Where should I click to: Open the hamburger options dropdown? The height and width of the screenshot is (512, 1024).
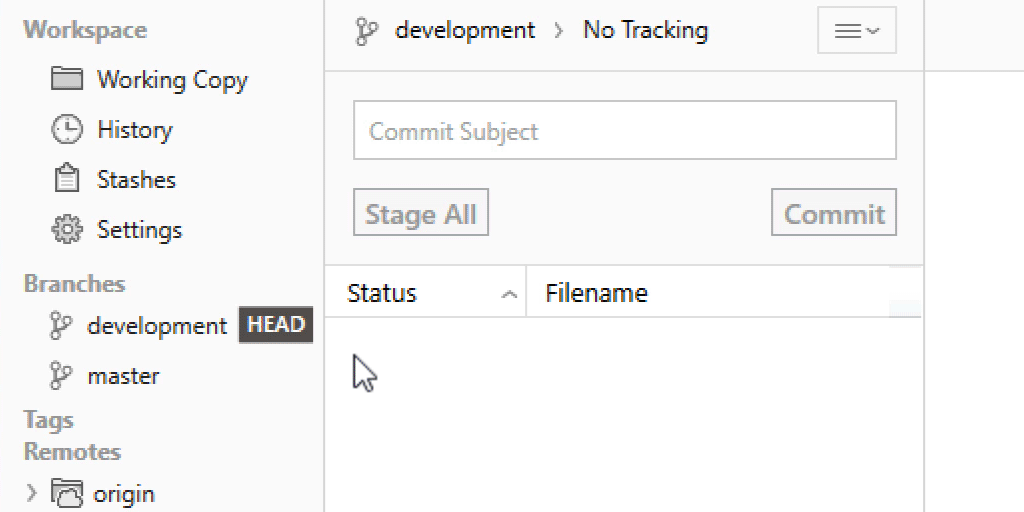coord(856,30)
